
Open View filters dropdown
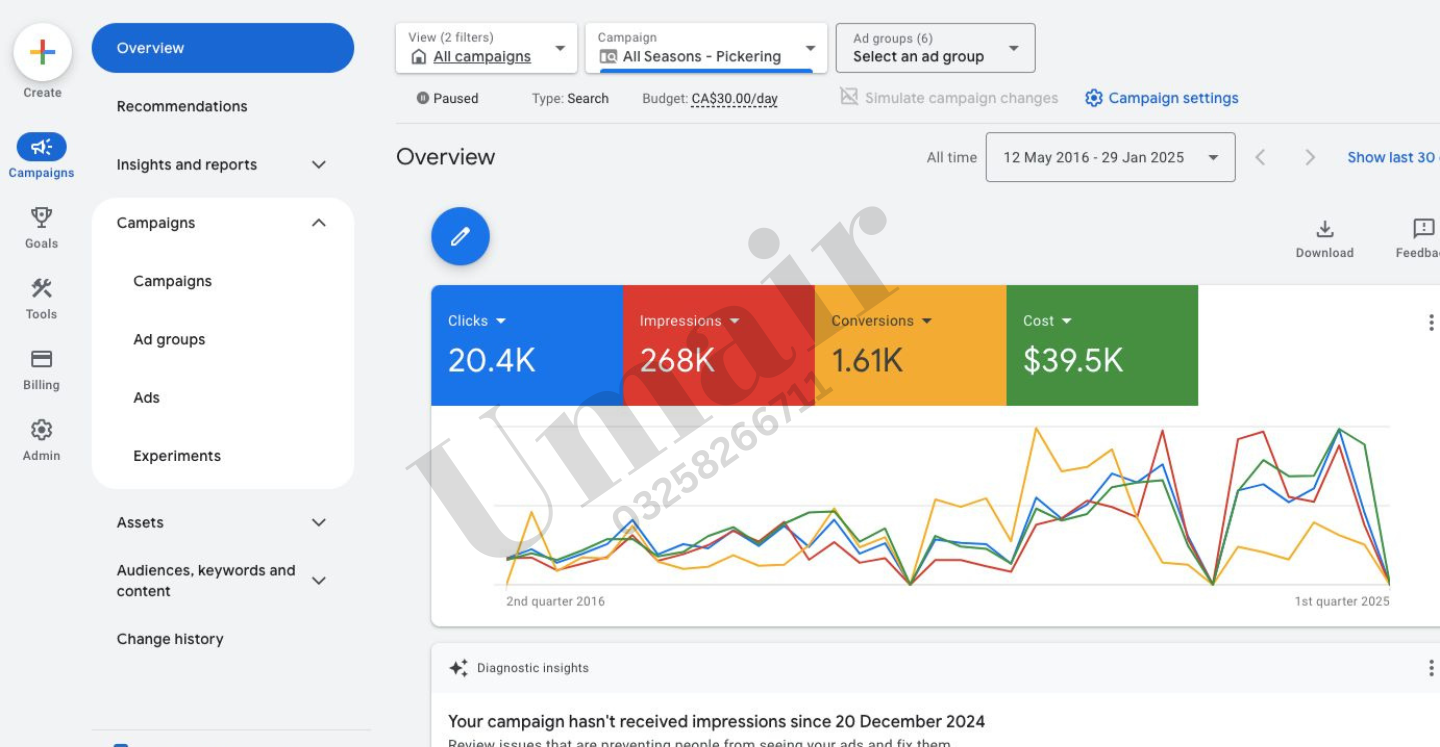pos(486,48)
